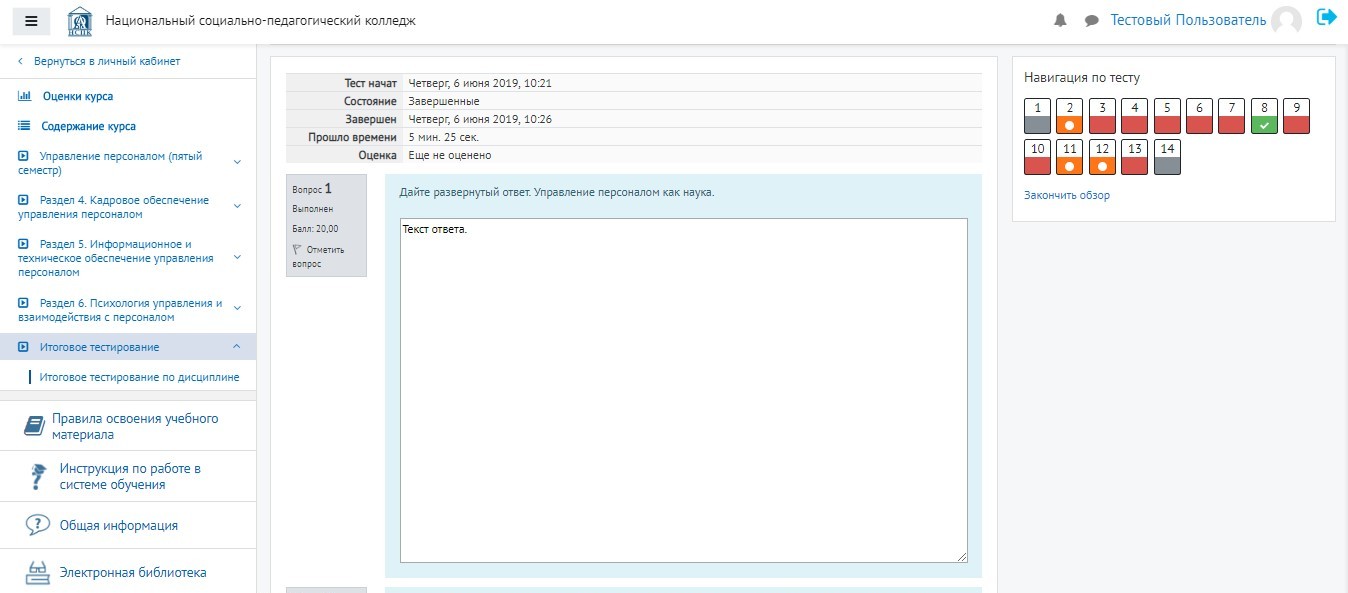Open notifications bell icon
1348x593 pixels.
tap(1060, 21)
